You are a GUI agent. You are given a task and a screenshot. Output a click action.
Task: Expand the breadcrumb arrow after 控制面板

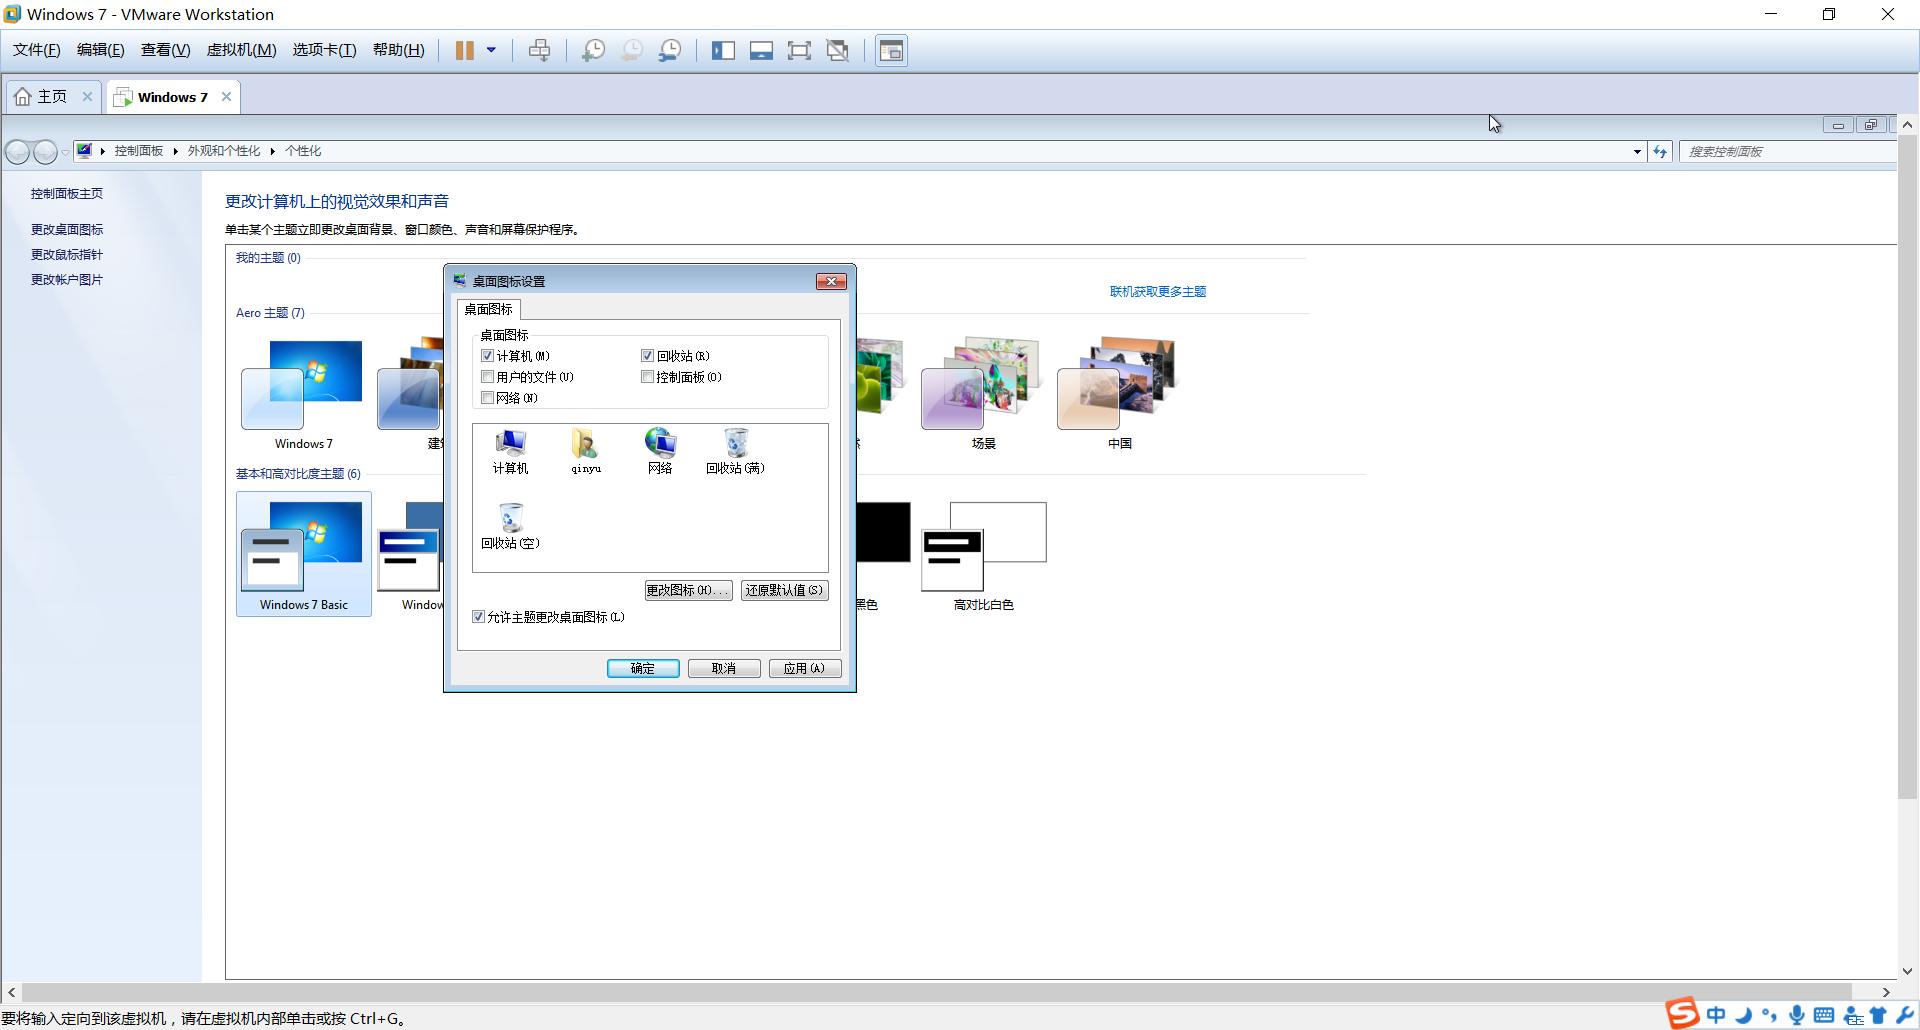(175, 151)
